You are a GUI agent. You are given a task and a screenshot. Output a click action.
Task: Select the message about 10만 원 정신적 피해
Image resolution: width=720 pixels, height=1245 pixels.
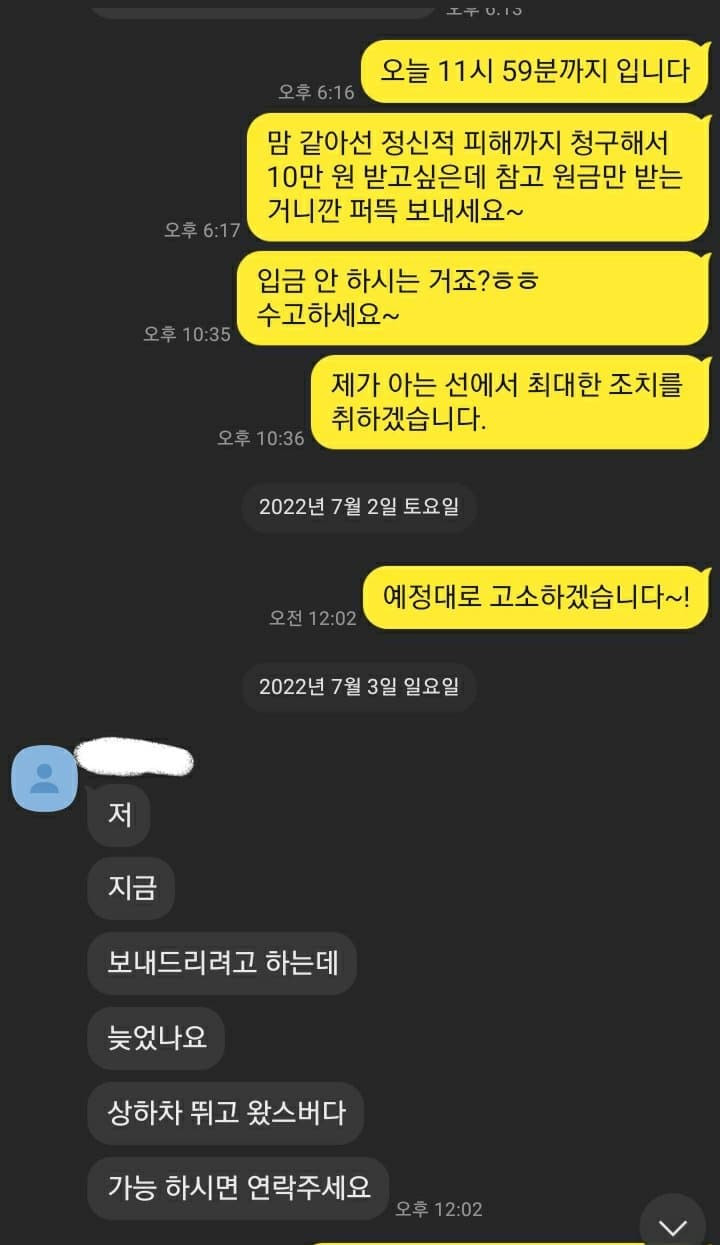[x=478, y=176]
